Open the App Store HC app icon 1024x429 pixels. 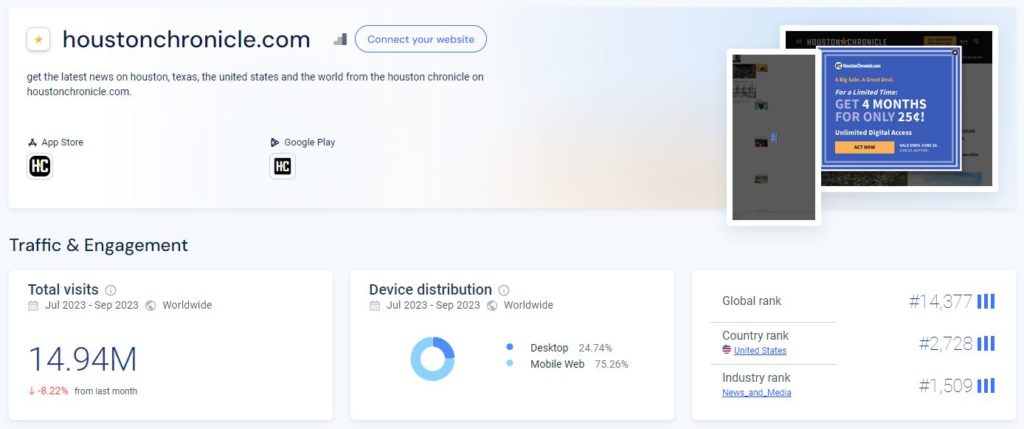40,167
